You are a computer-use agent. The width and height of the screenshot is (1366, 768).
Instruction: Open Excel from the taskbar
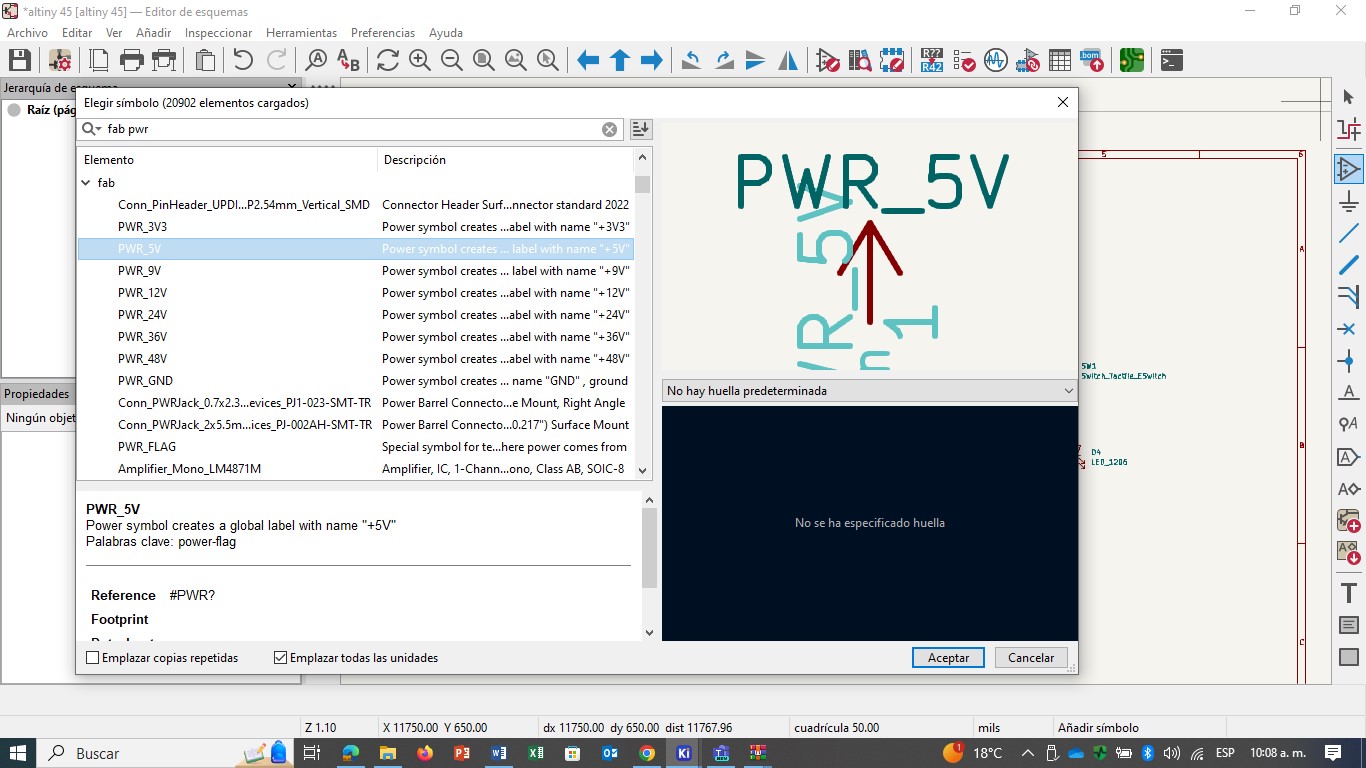536,753
